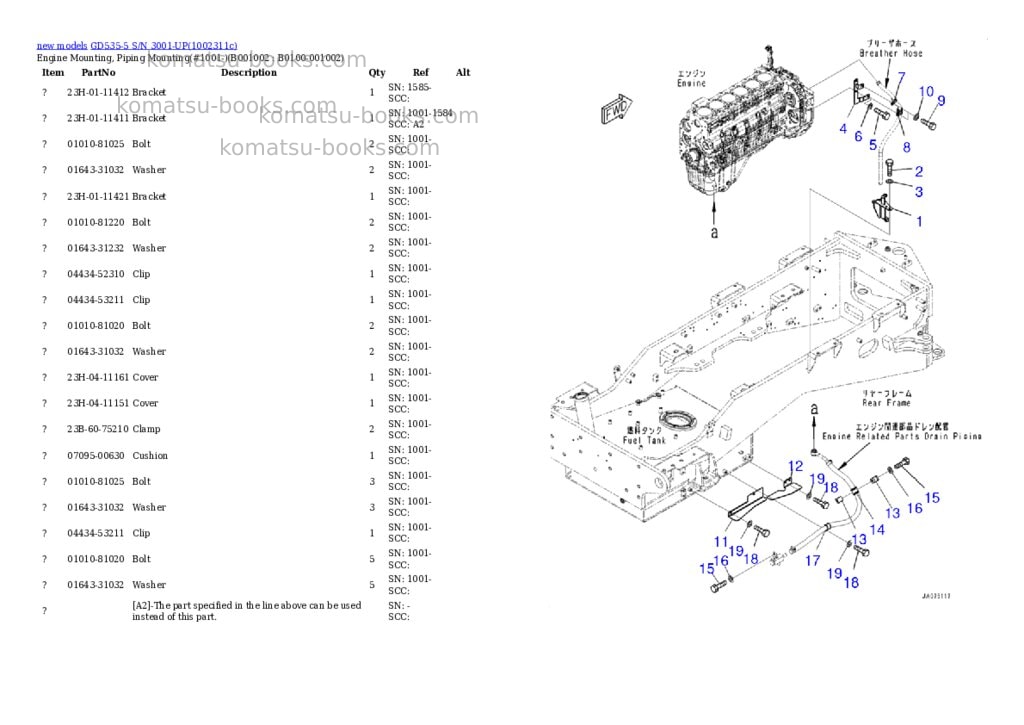Click callout number 8 in diagram
The image size is (1024, 725).
tap(906, 148)
